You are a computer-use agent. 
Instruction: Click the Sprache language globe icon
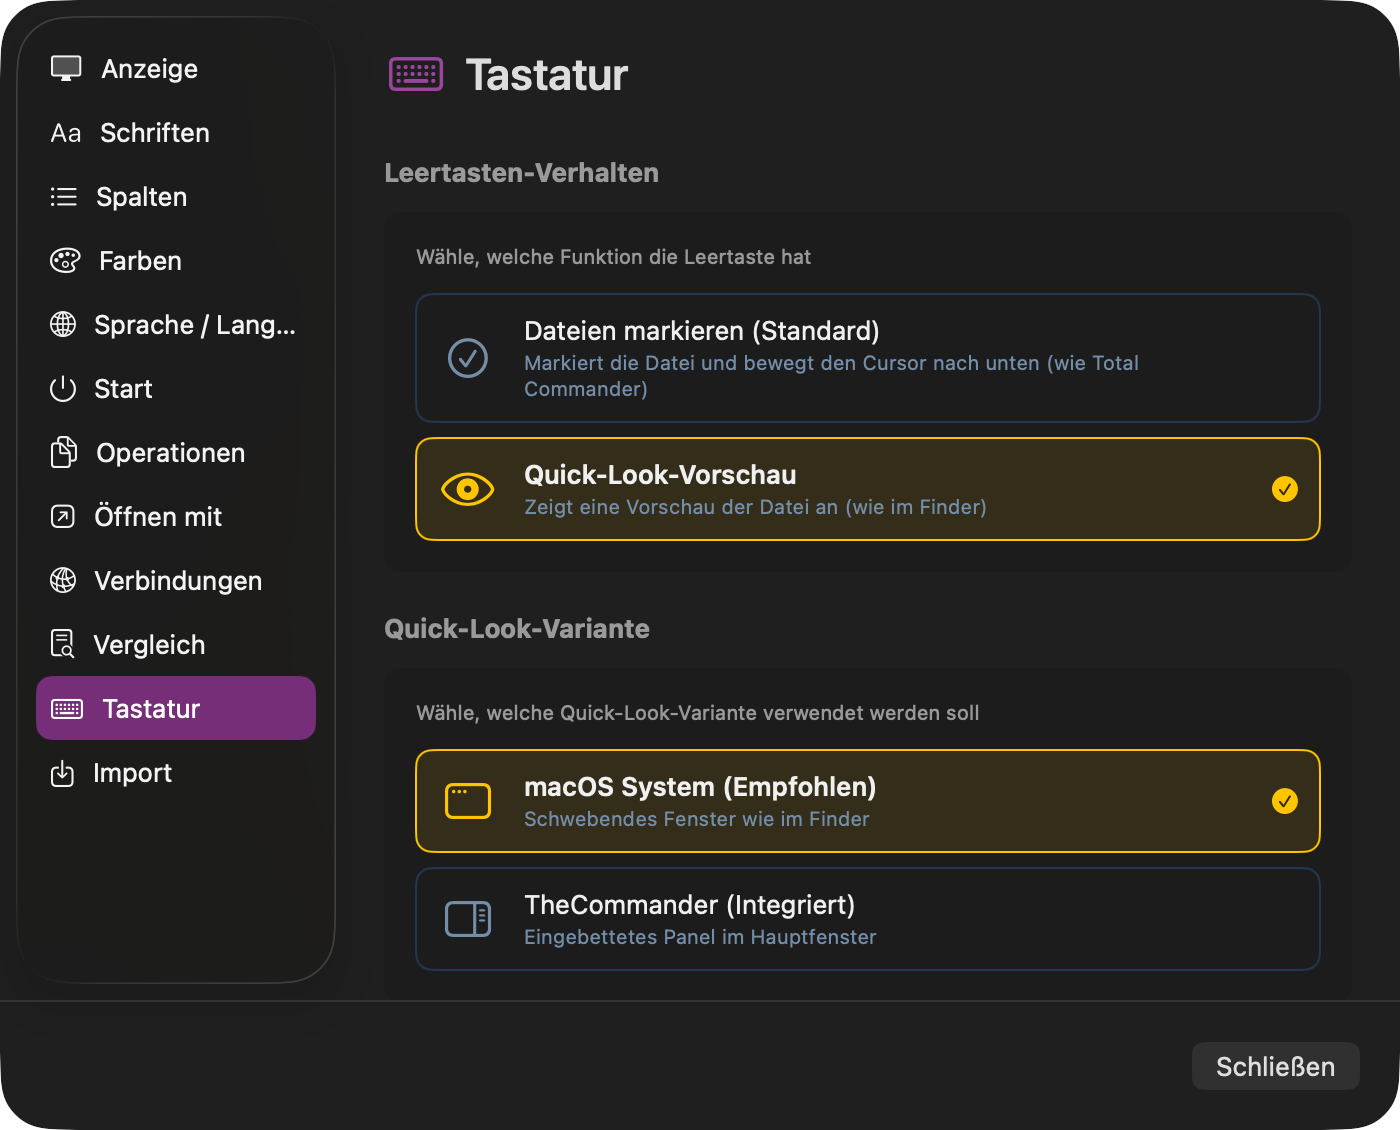pos(63,324)
